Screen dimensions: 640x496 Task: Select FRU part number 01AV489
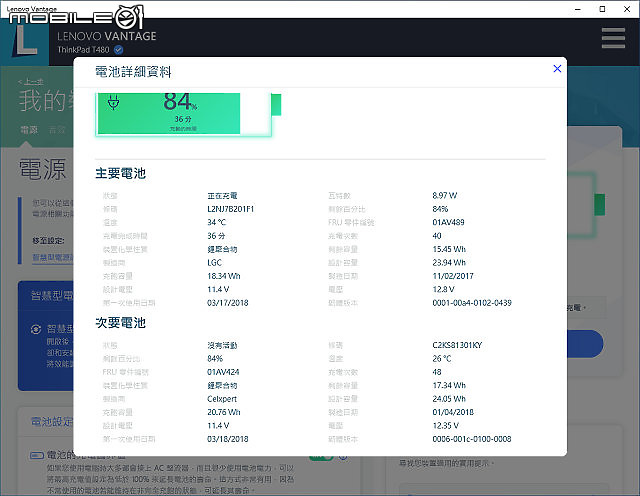pos(448,222)
